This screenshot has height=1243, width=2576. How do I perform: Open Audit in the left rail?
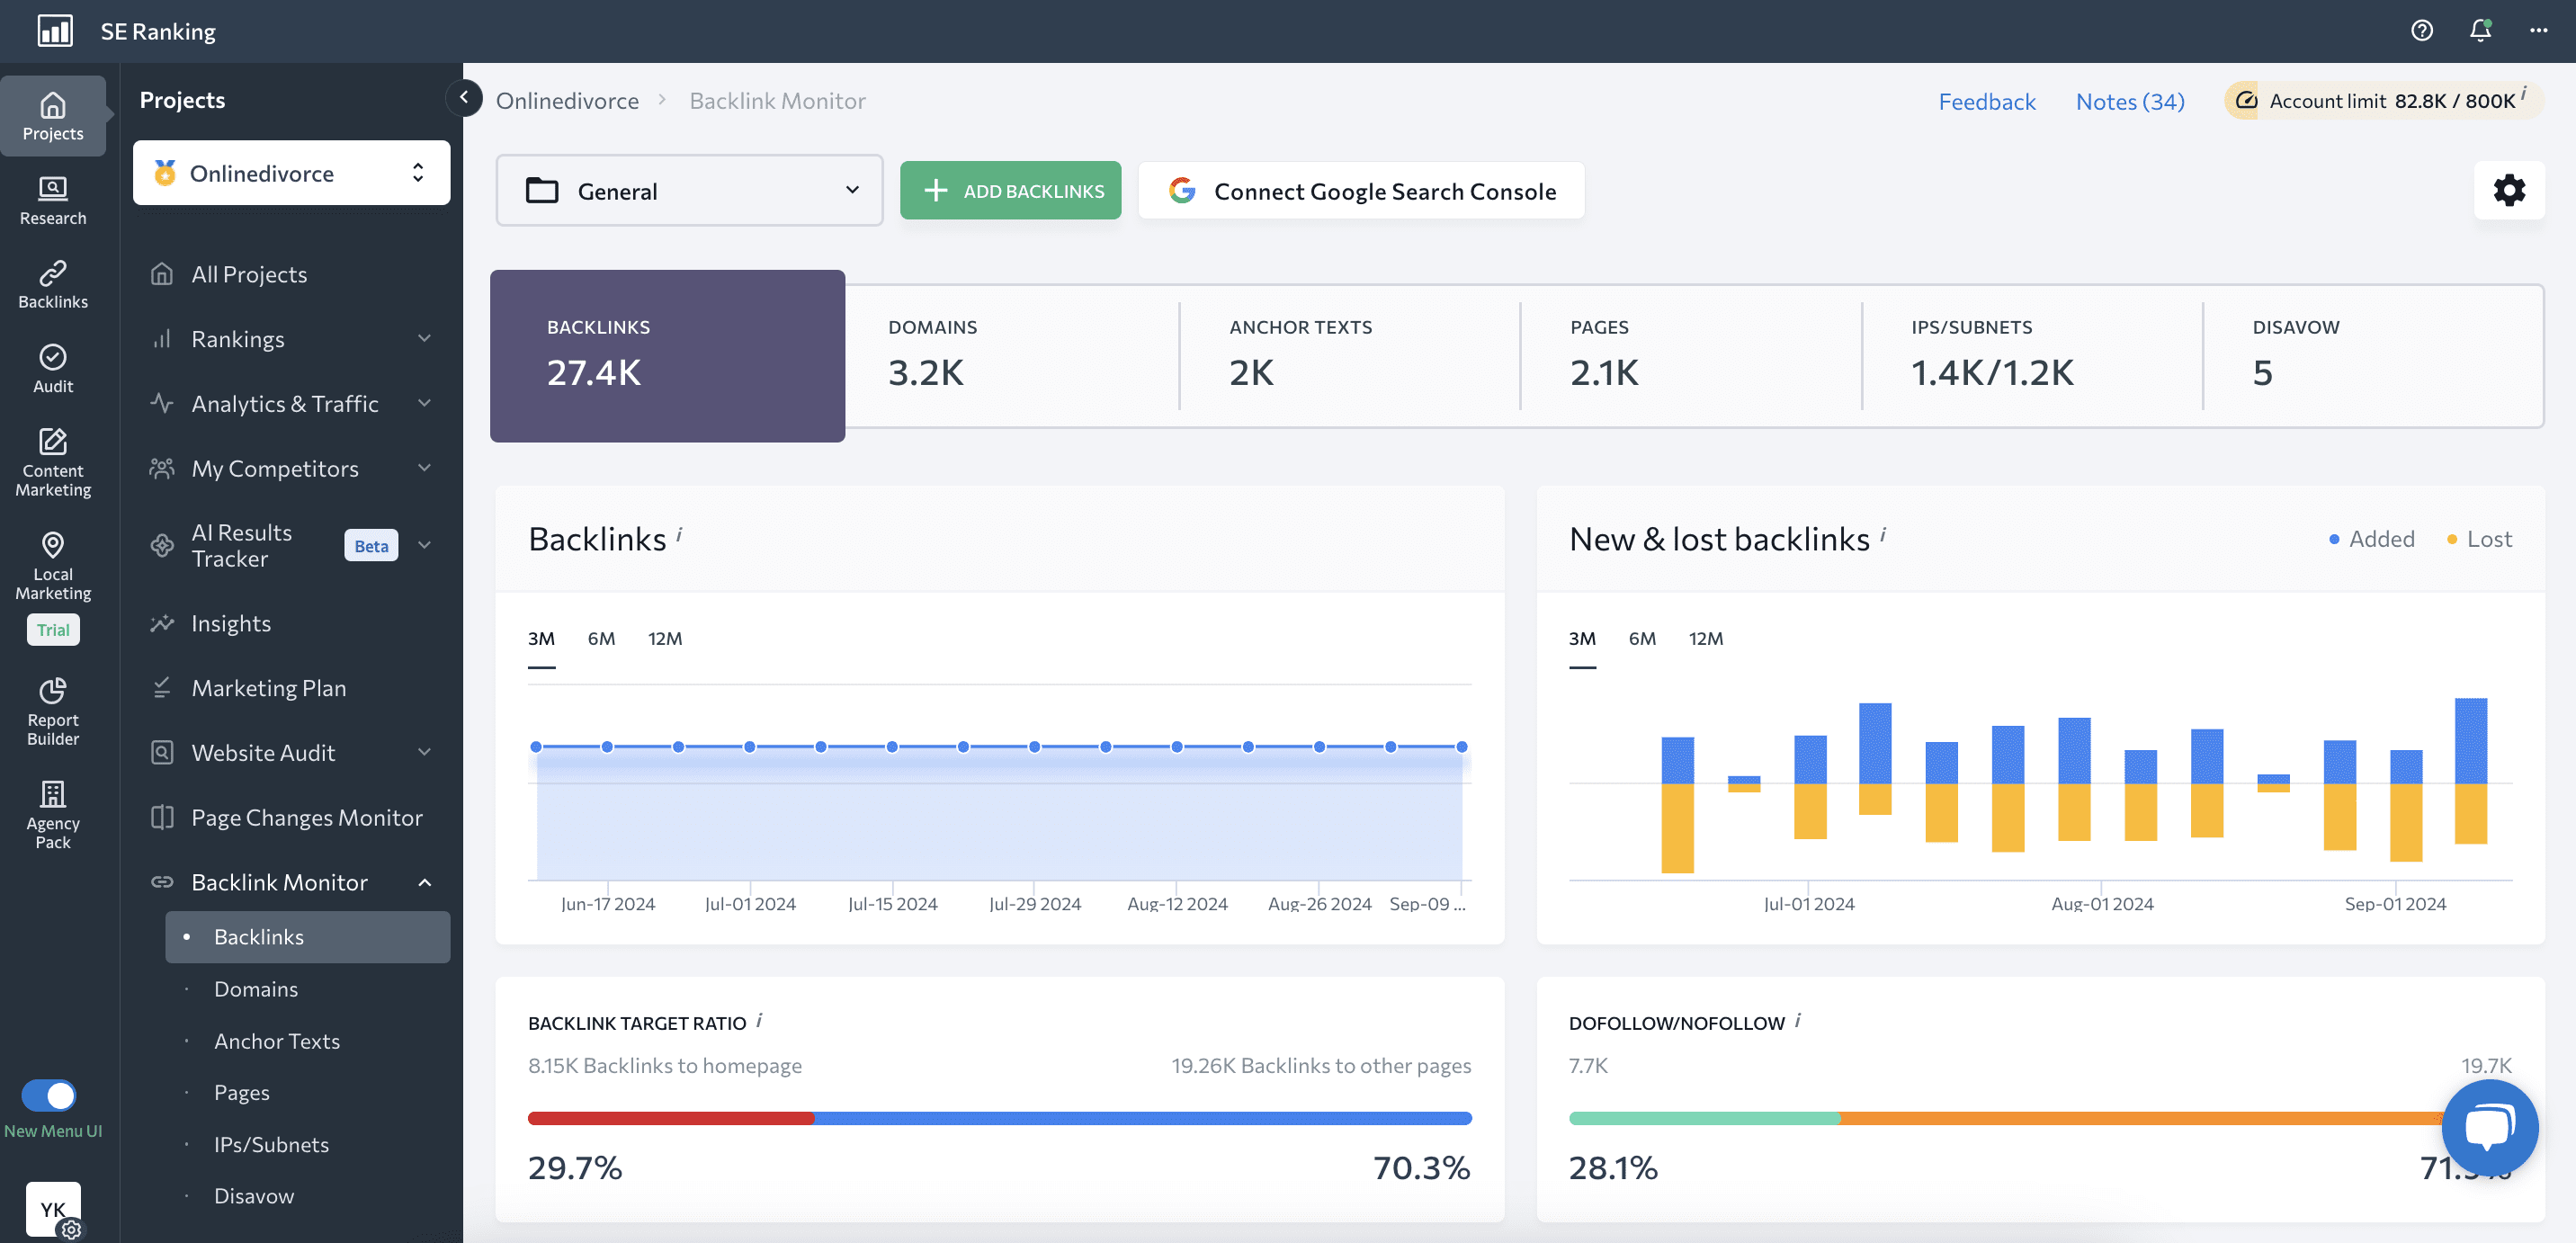tap(53, 369)
